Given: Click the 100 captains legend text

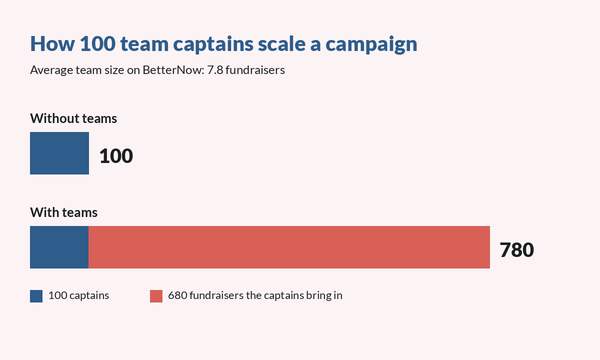Looking at the screenshot, I should (79, 295).
